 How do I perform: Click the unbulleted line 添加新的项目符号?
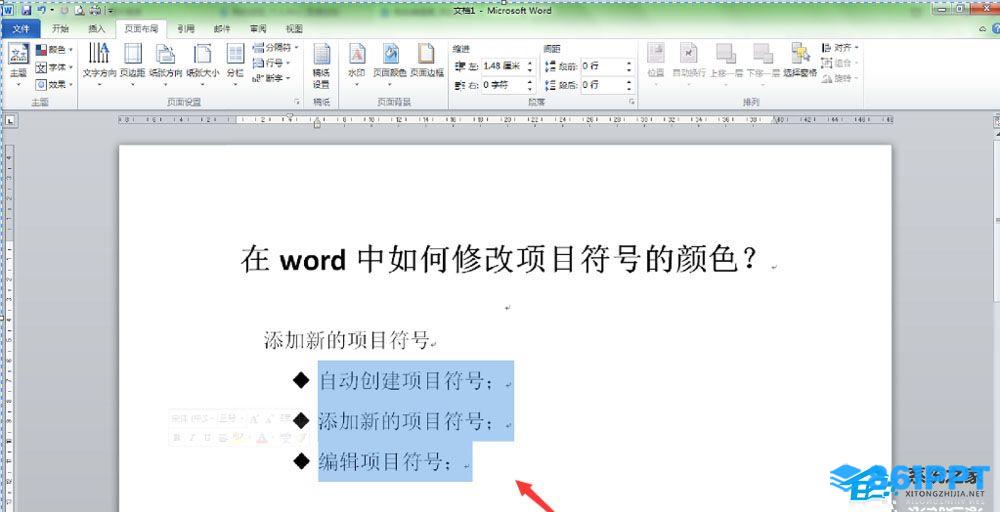[346, 340]
